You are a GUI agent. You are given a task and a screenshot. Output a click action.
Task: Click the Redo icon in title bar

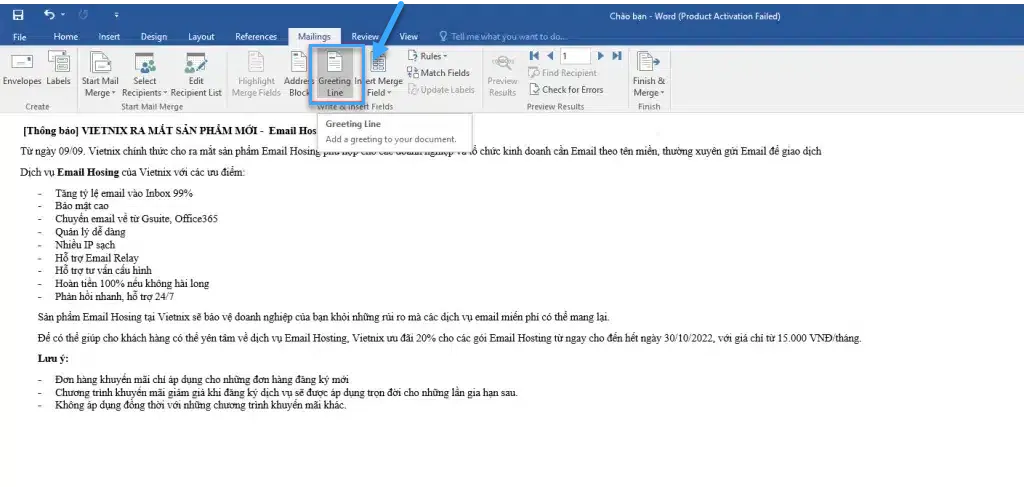(x=83, y=14)
